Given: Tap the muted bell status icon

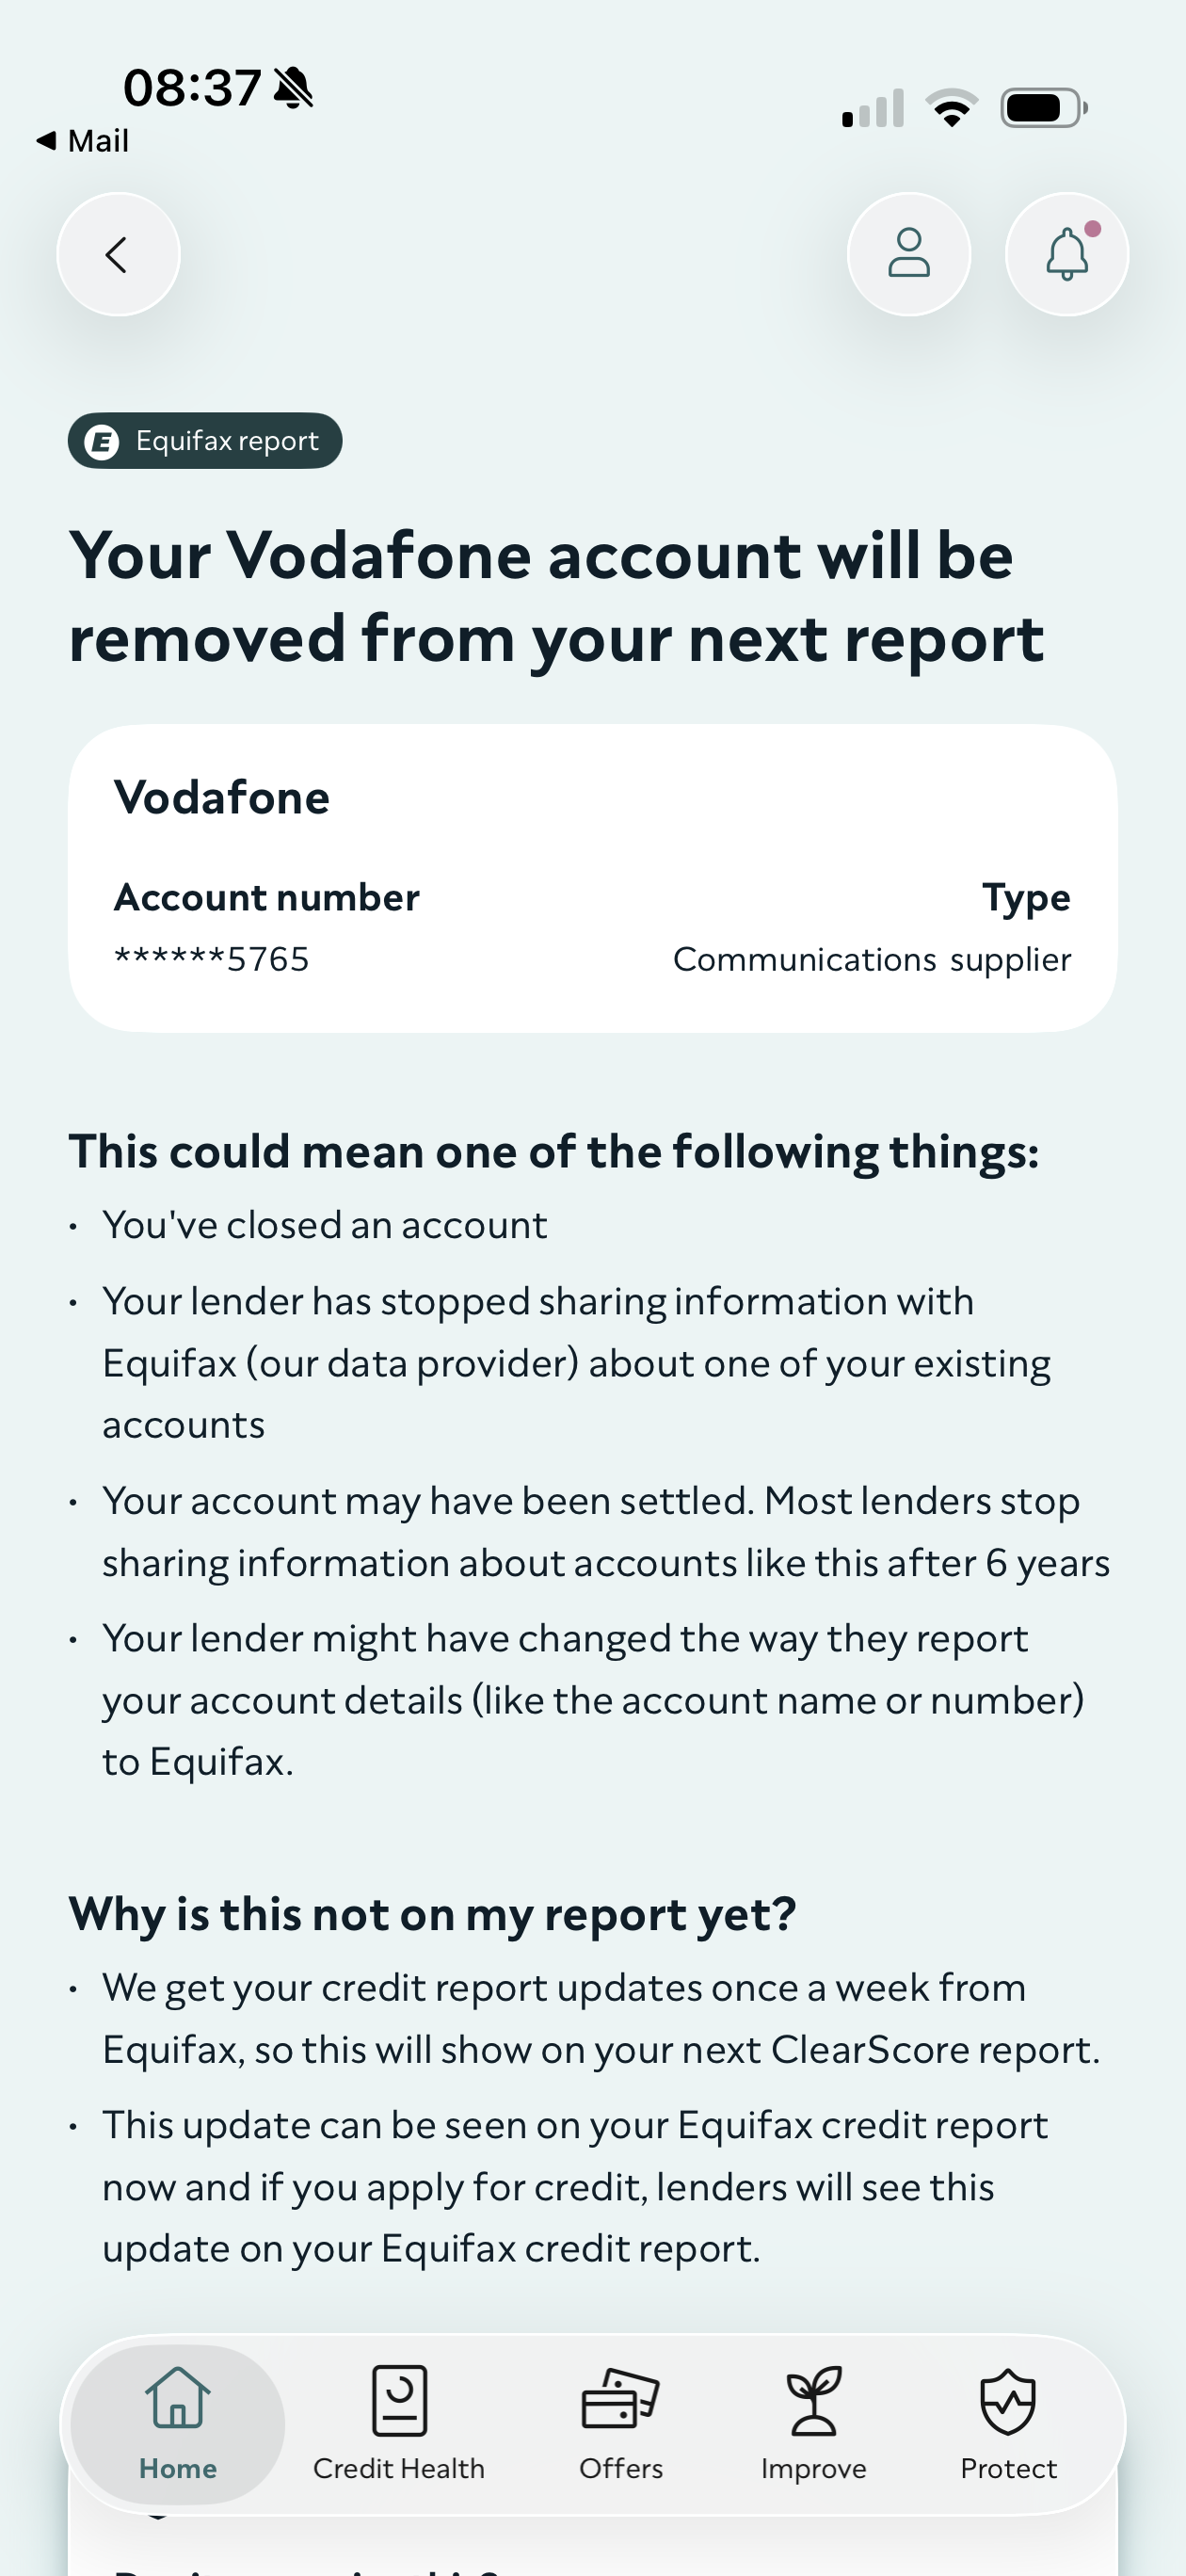Looking at the screenshot, I should pos(293,88).
